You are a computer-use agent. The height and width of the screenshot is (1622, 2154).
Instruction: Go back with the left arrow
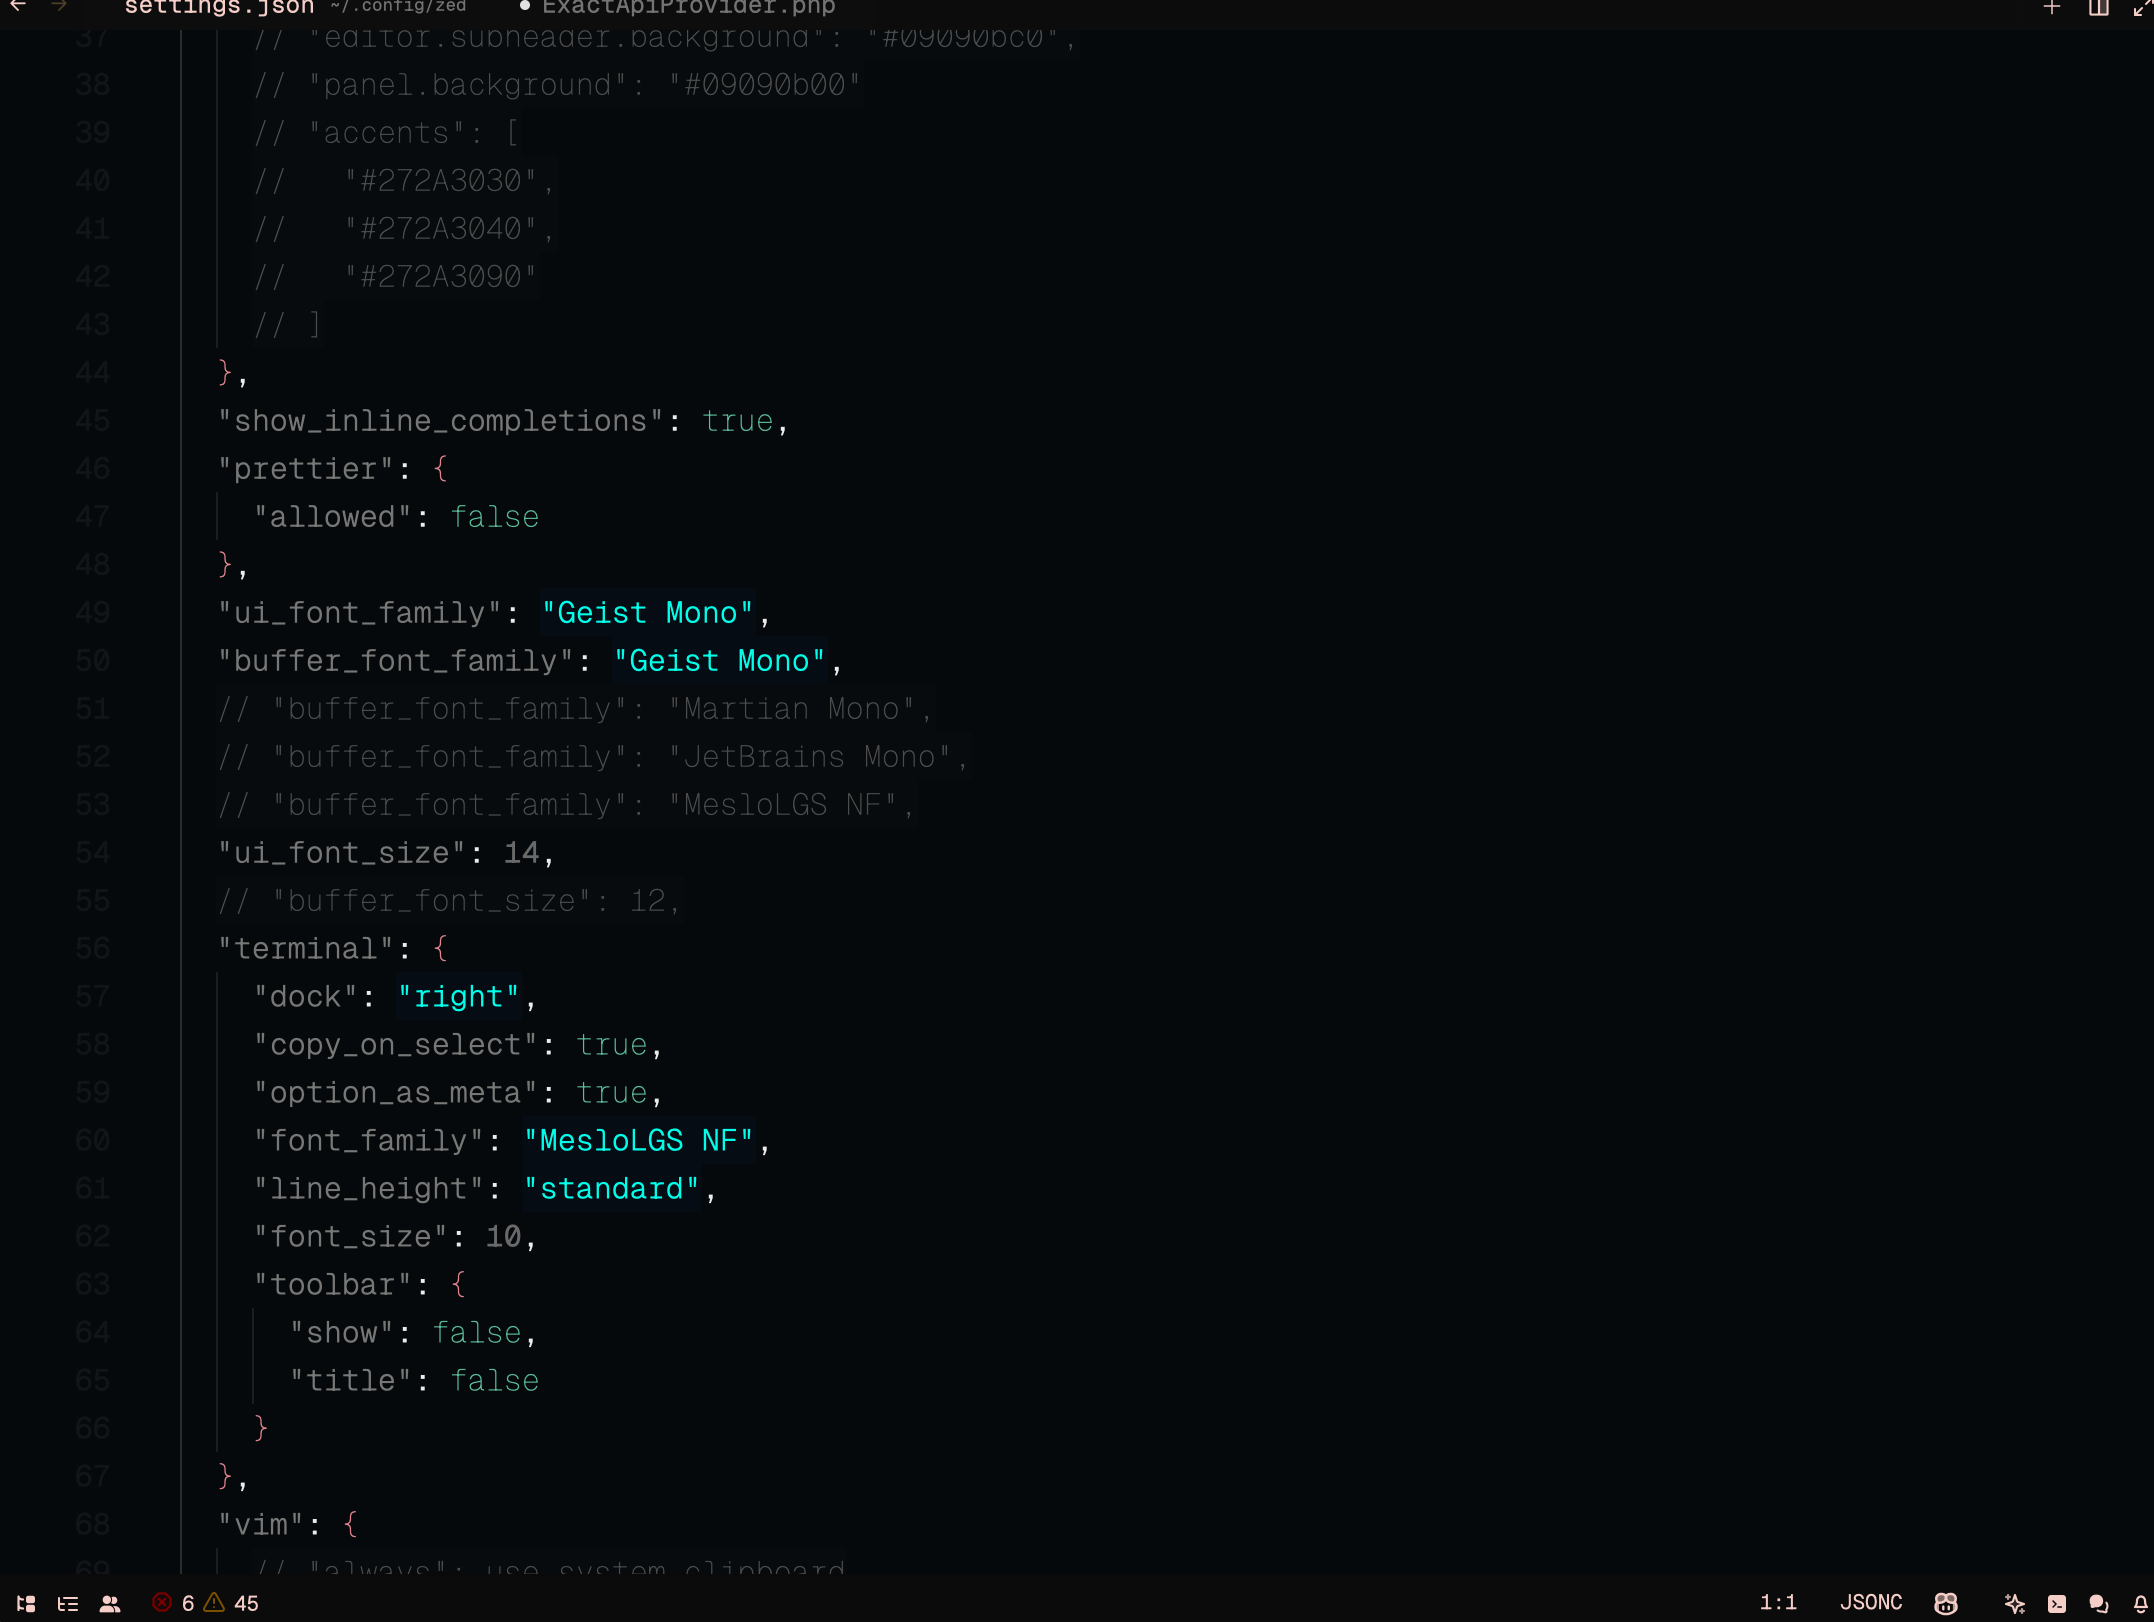[18, 7]
